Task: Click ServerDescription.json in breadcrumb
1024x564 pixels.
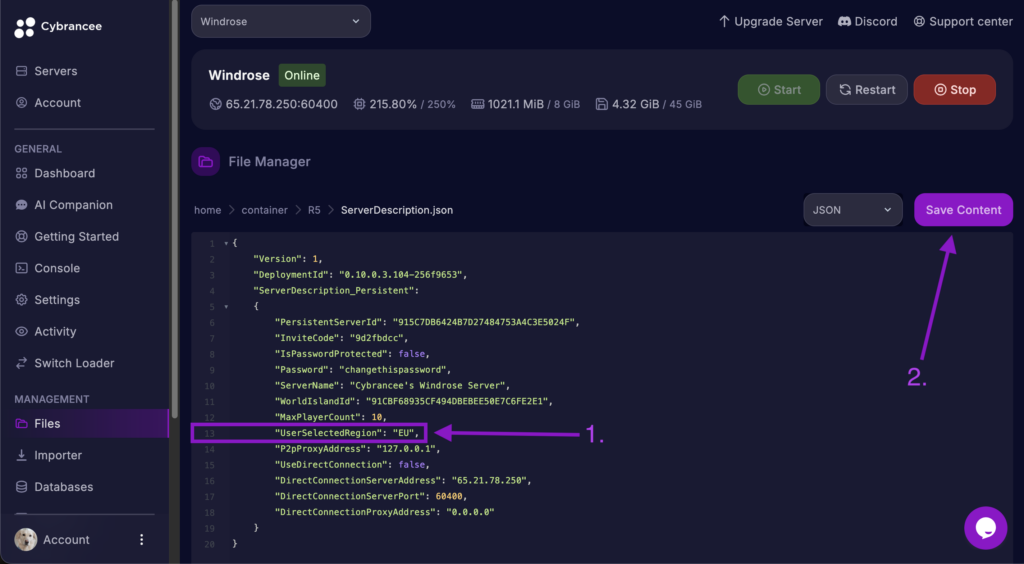Action: [397, 210]
